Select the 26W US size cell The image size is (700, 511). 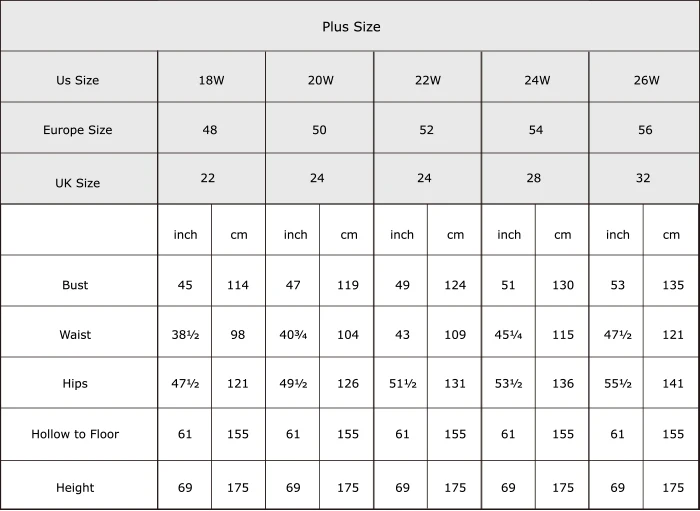[646, 80]
